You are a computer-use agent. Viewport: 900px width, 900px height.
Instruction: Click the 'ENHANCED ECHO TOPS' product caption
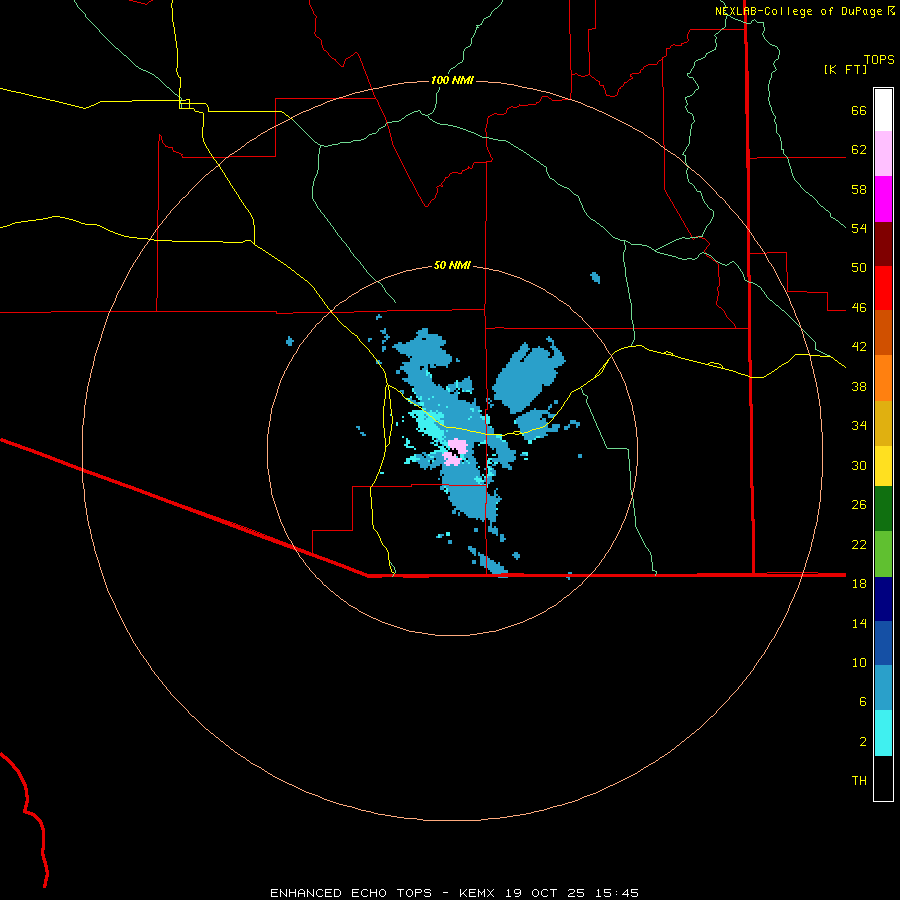[x=351, y=893]
